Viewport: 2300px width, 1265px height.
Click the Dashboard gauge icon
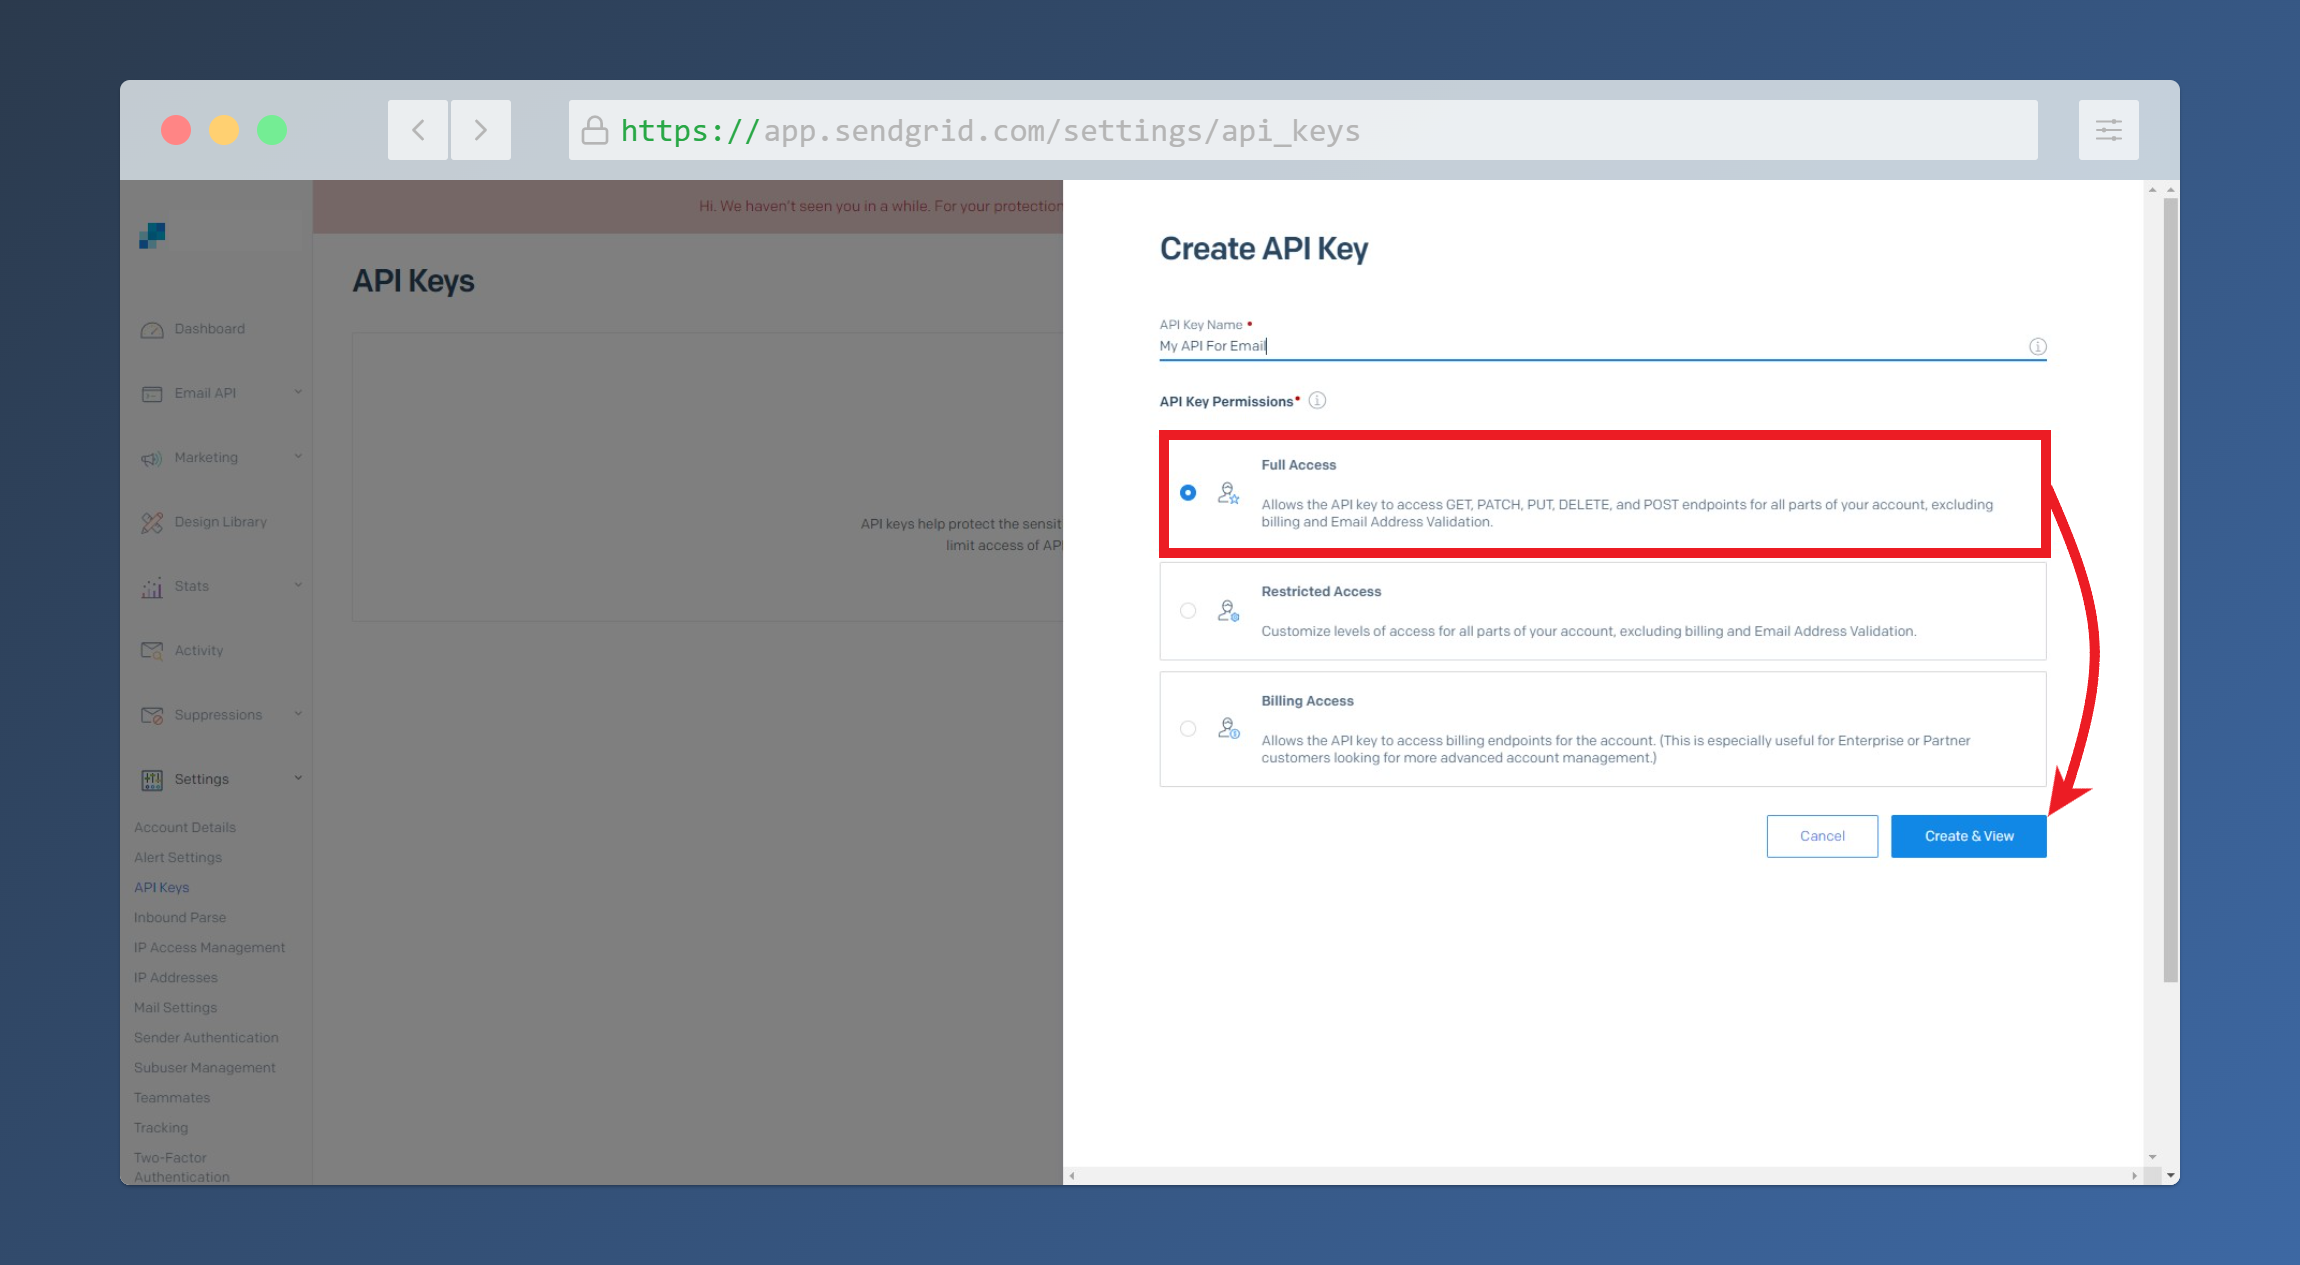(x=152, y=330)
